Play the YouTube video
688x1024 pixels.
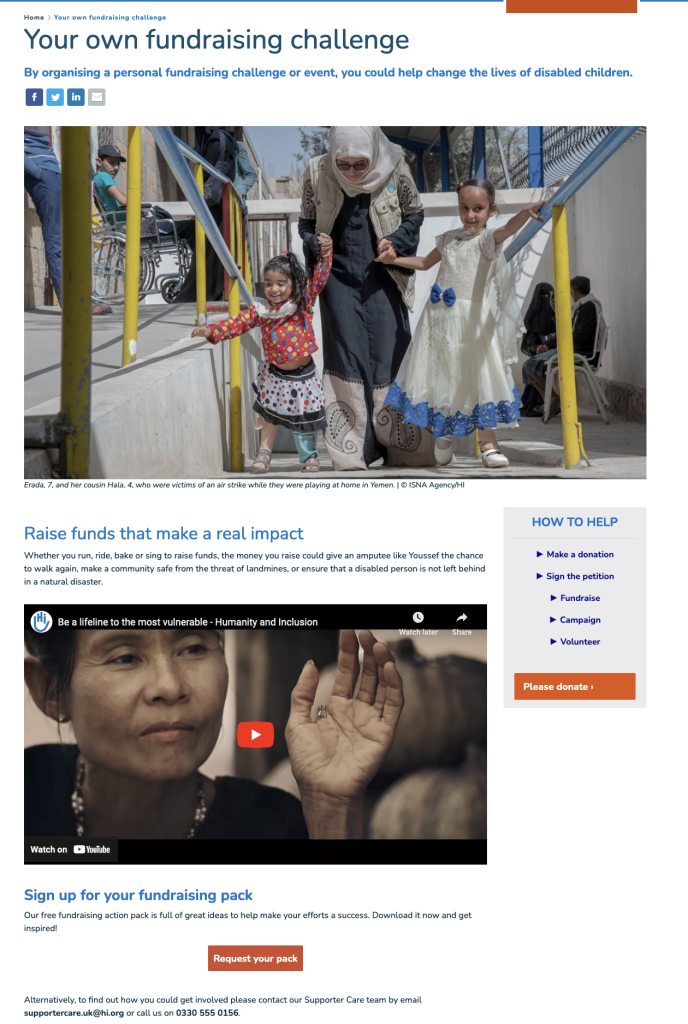tap(255, 735)
